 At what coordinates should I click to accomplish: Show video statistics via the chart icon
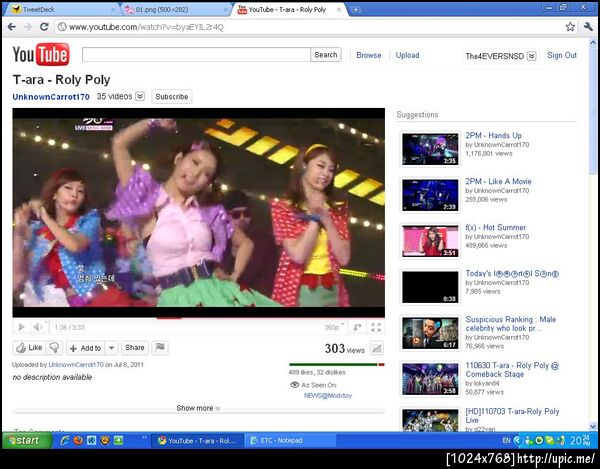(x=377, y=348)
